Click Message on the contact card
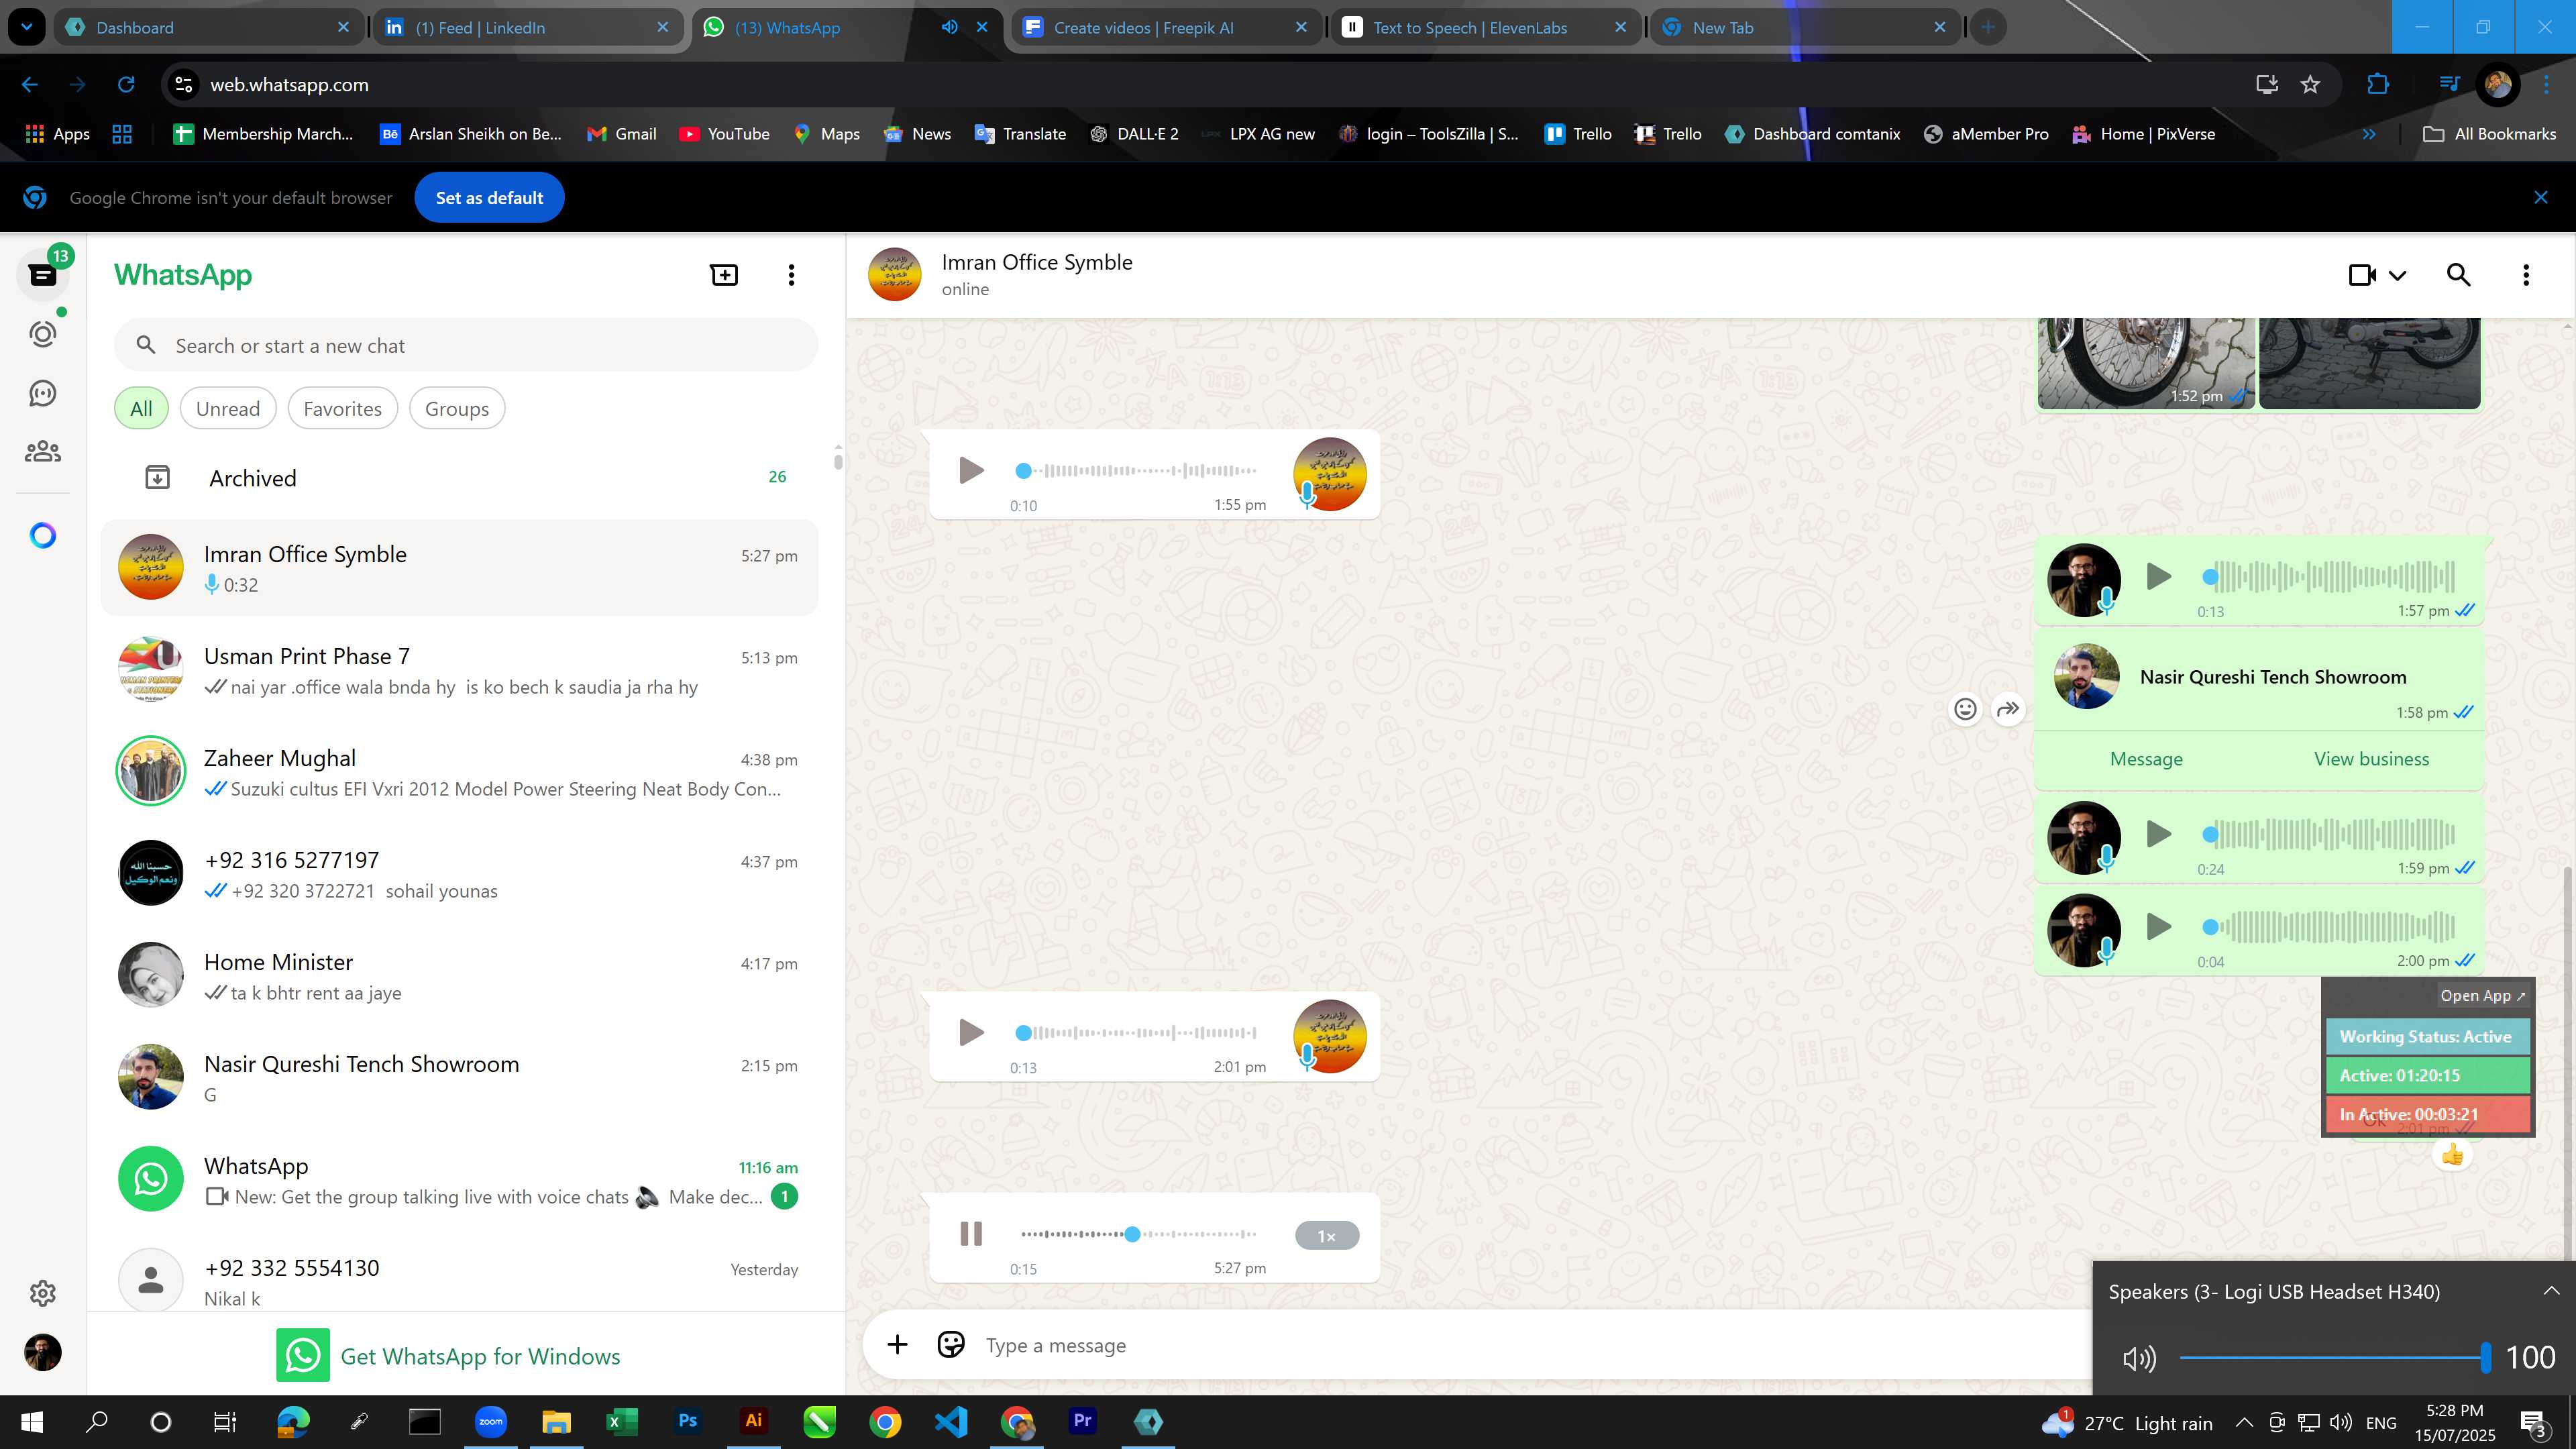Screen dimensions: 2576x1449 [2146, 759]
